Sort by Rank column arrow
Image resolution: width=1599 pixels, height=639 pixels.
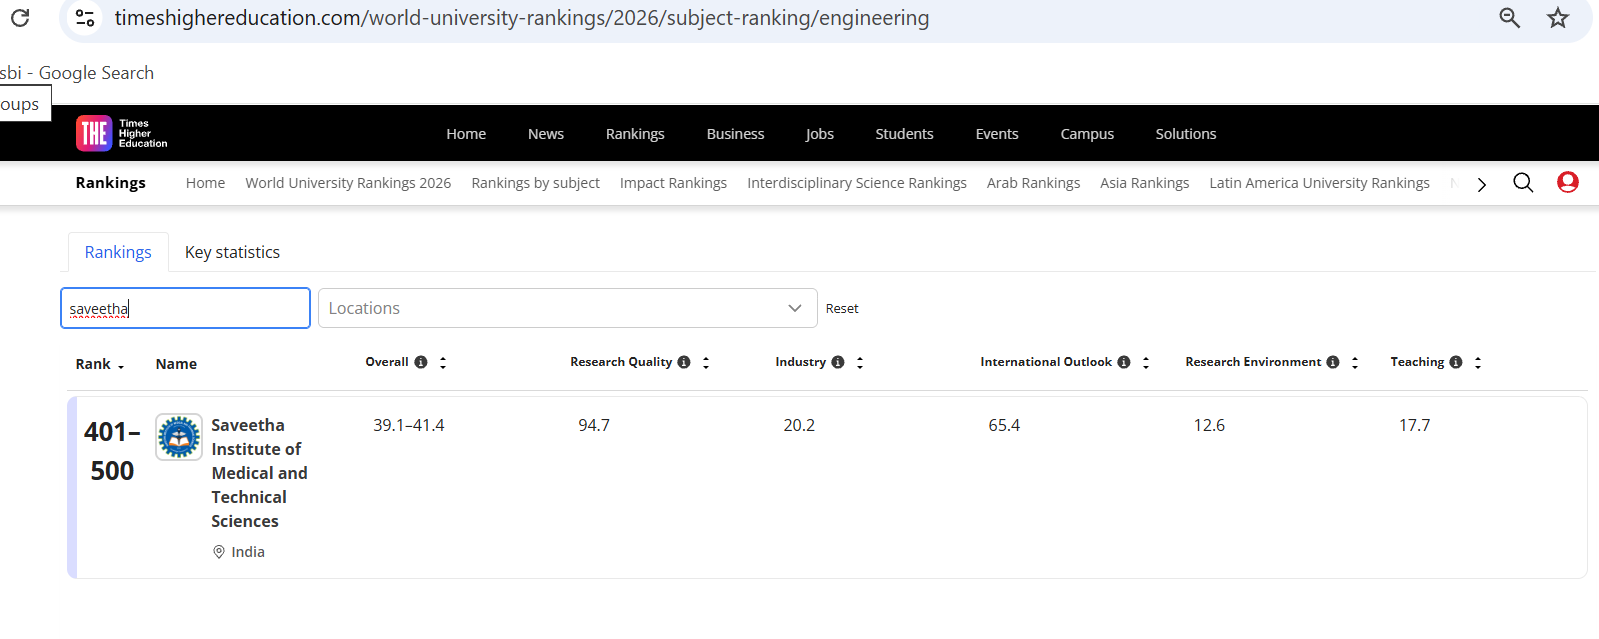point(121,366)
